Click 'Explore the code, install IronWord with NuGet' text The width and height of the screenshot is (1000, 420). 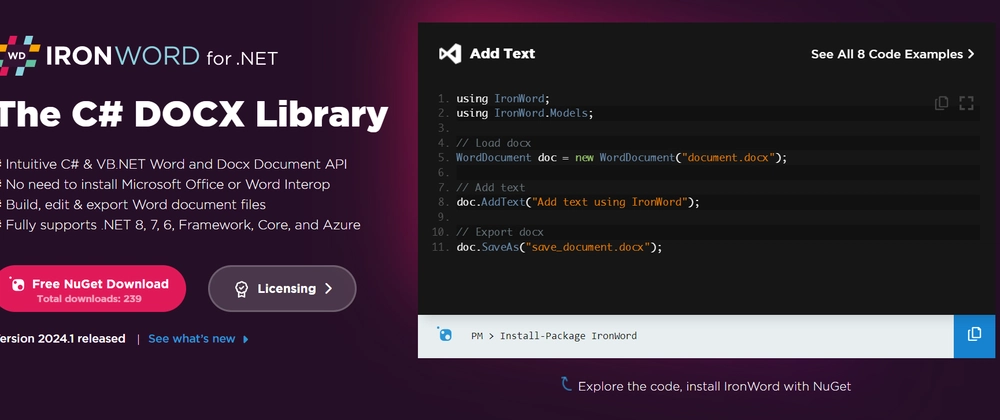click(x=714, y=386)
